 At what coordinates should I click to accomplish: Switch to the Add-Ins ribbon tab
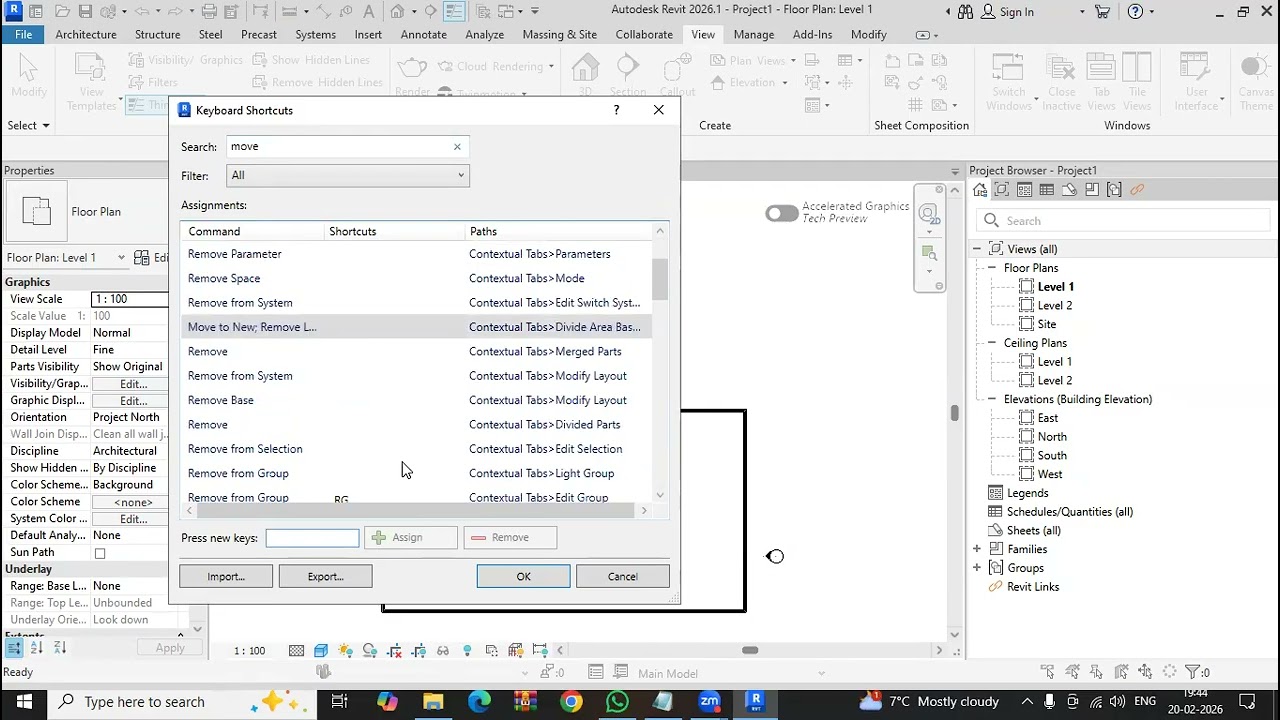click(x=812, y=34)
